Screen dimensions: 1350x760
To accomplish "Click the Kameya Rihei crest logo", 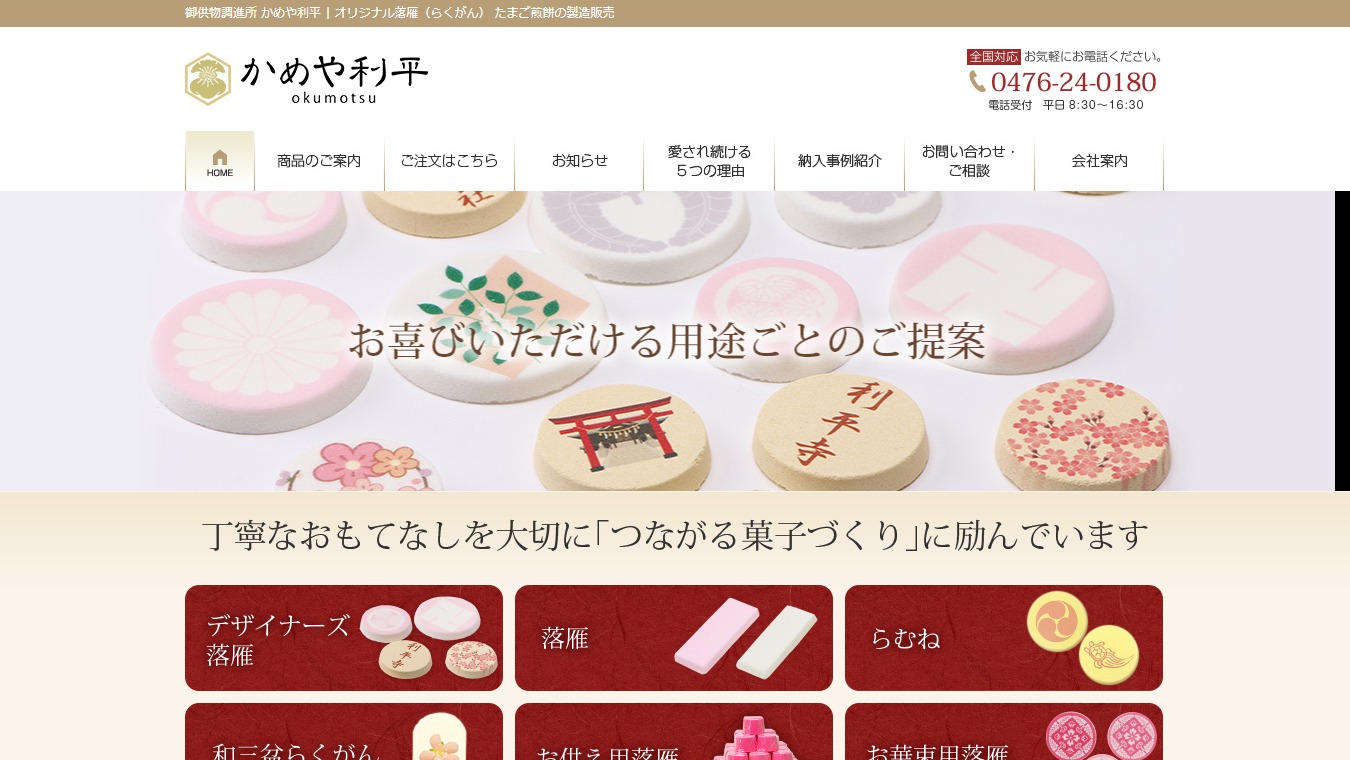I will [208, 79].
